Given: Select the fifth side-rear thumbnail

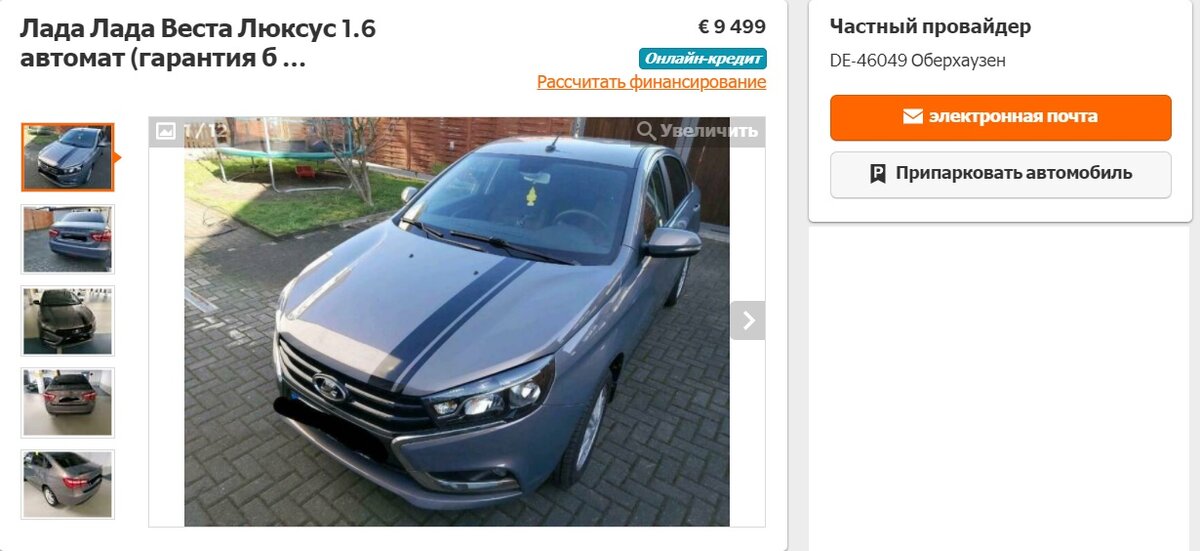Looking at the screenshot, I should [x=68, y=484].
